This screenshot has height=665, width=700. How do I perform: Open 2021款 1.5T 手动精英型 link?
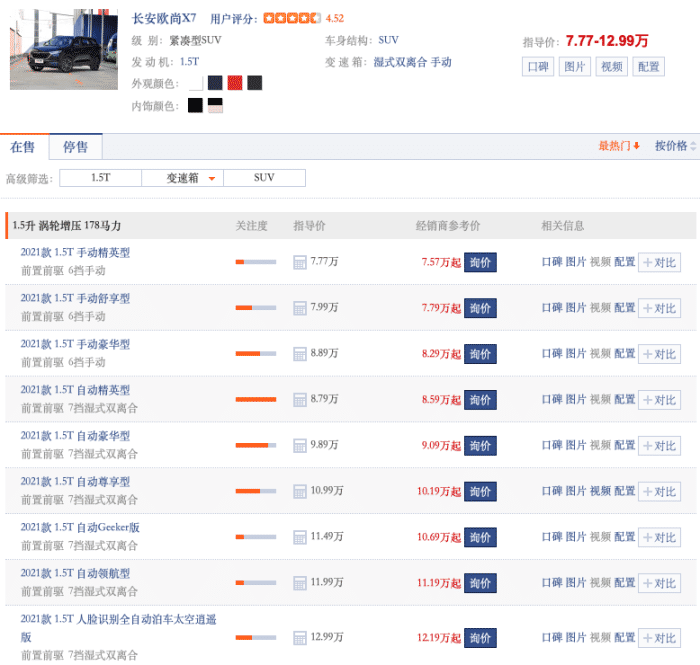(75, 252)
